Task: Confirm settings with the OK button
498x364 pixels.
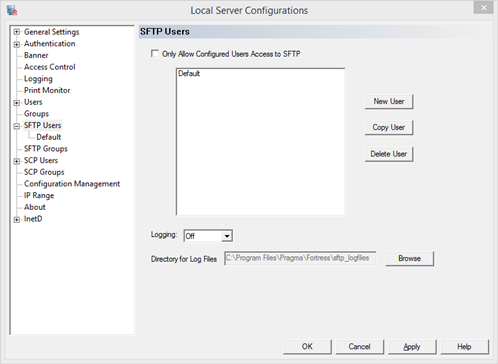Action: click(307, 347)
